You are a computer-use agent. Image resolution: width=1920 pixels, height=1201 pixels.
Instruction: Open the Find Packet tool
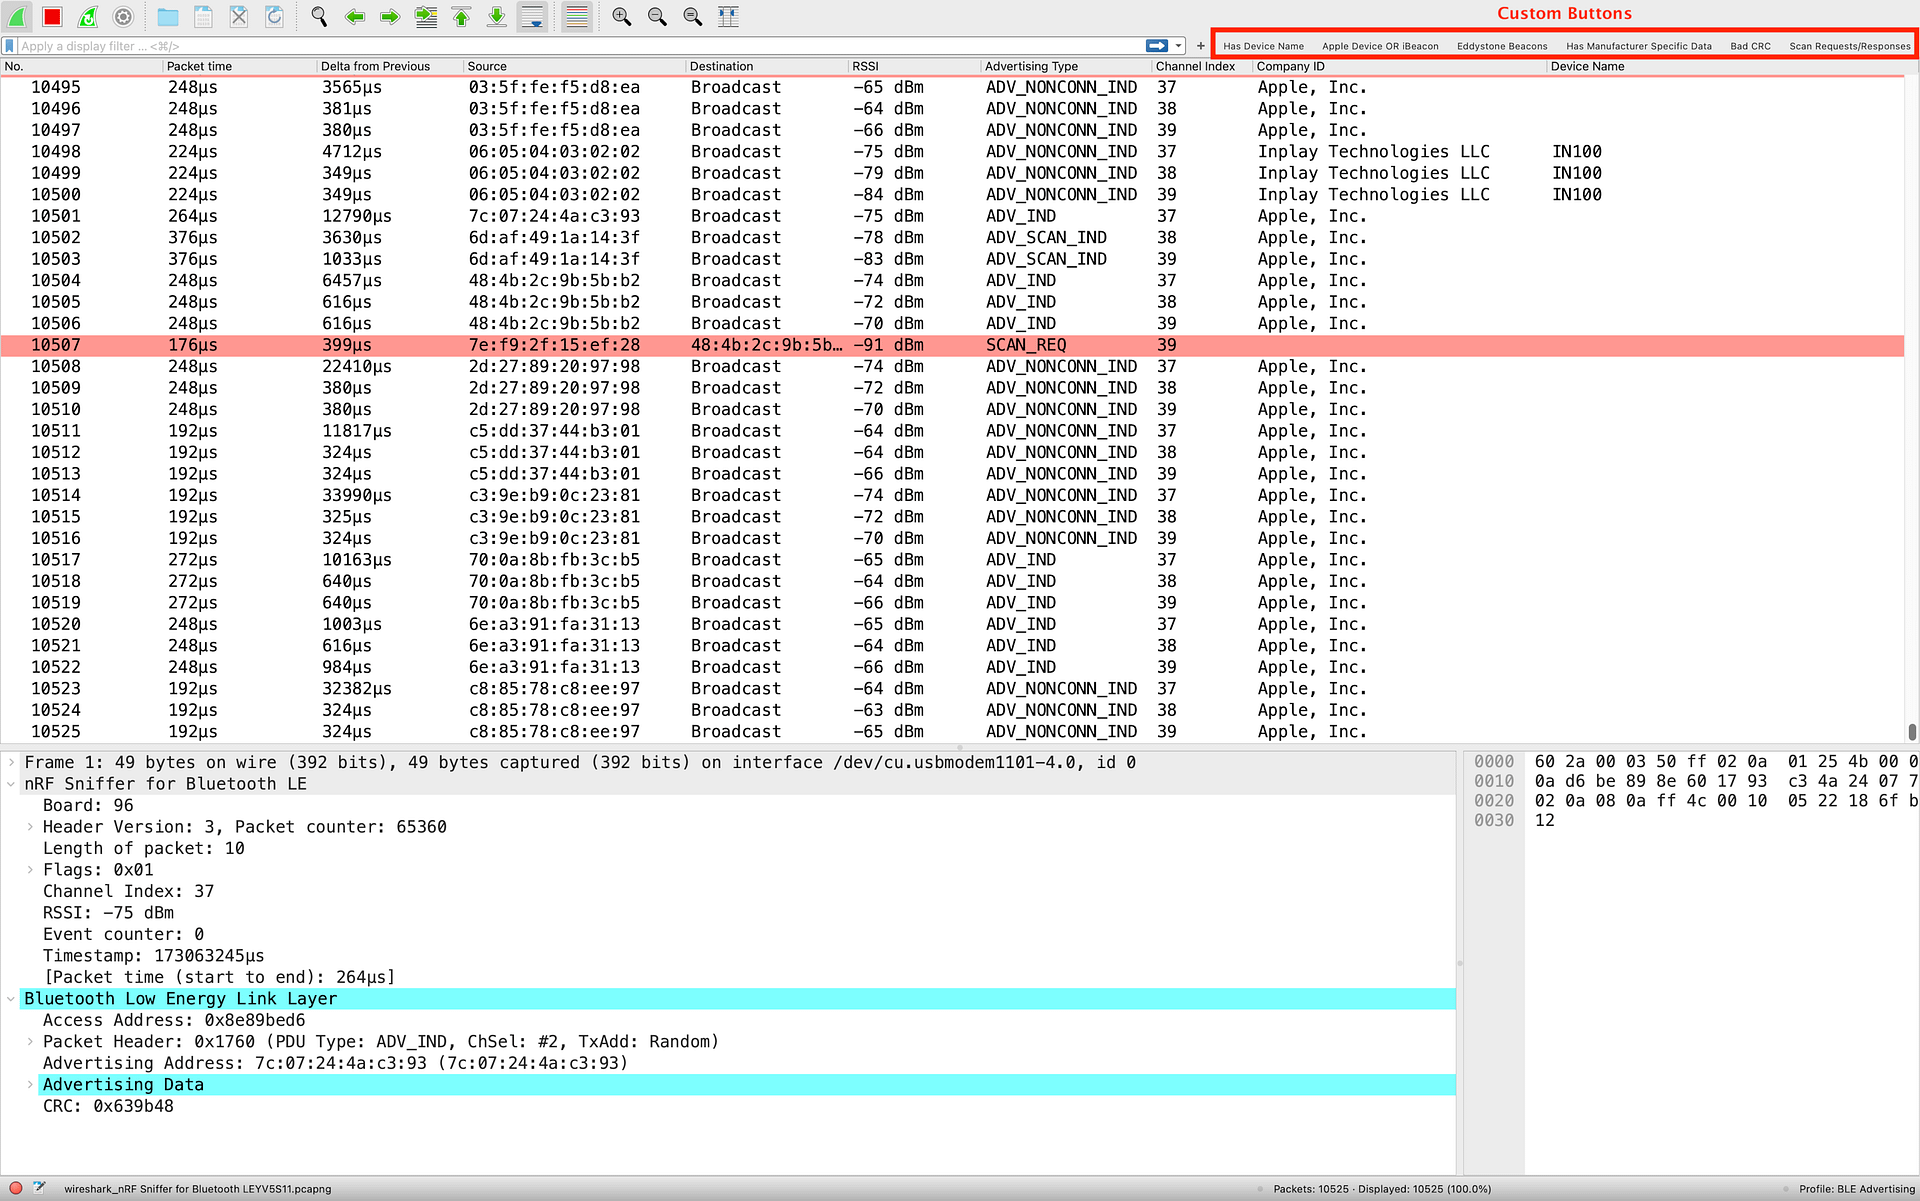(318, 16)
